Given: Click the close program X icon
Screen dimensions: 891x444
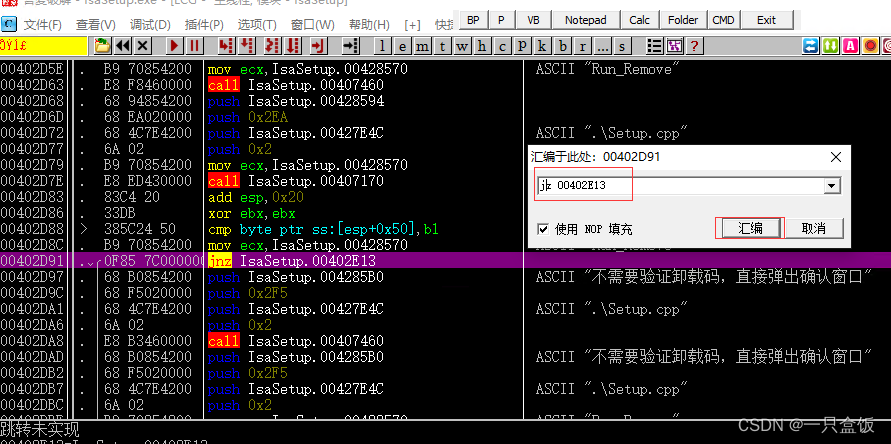Looking at the screenshot, I should coord(142,45).
